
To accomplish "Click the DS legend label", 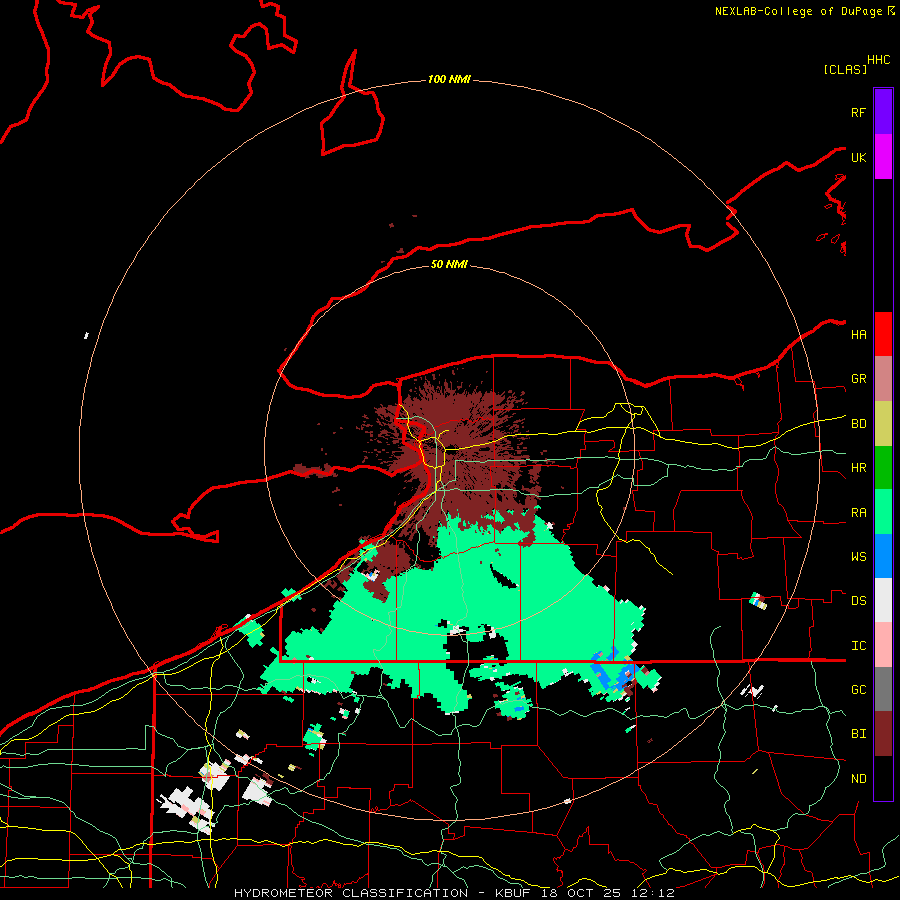I will coord(859,601).
